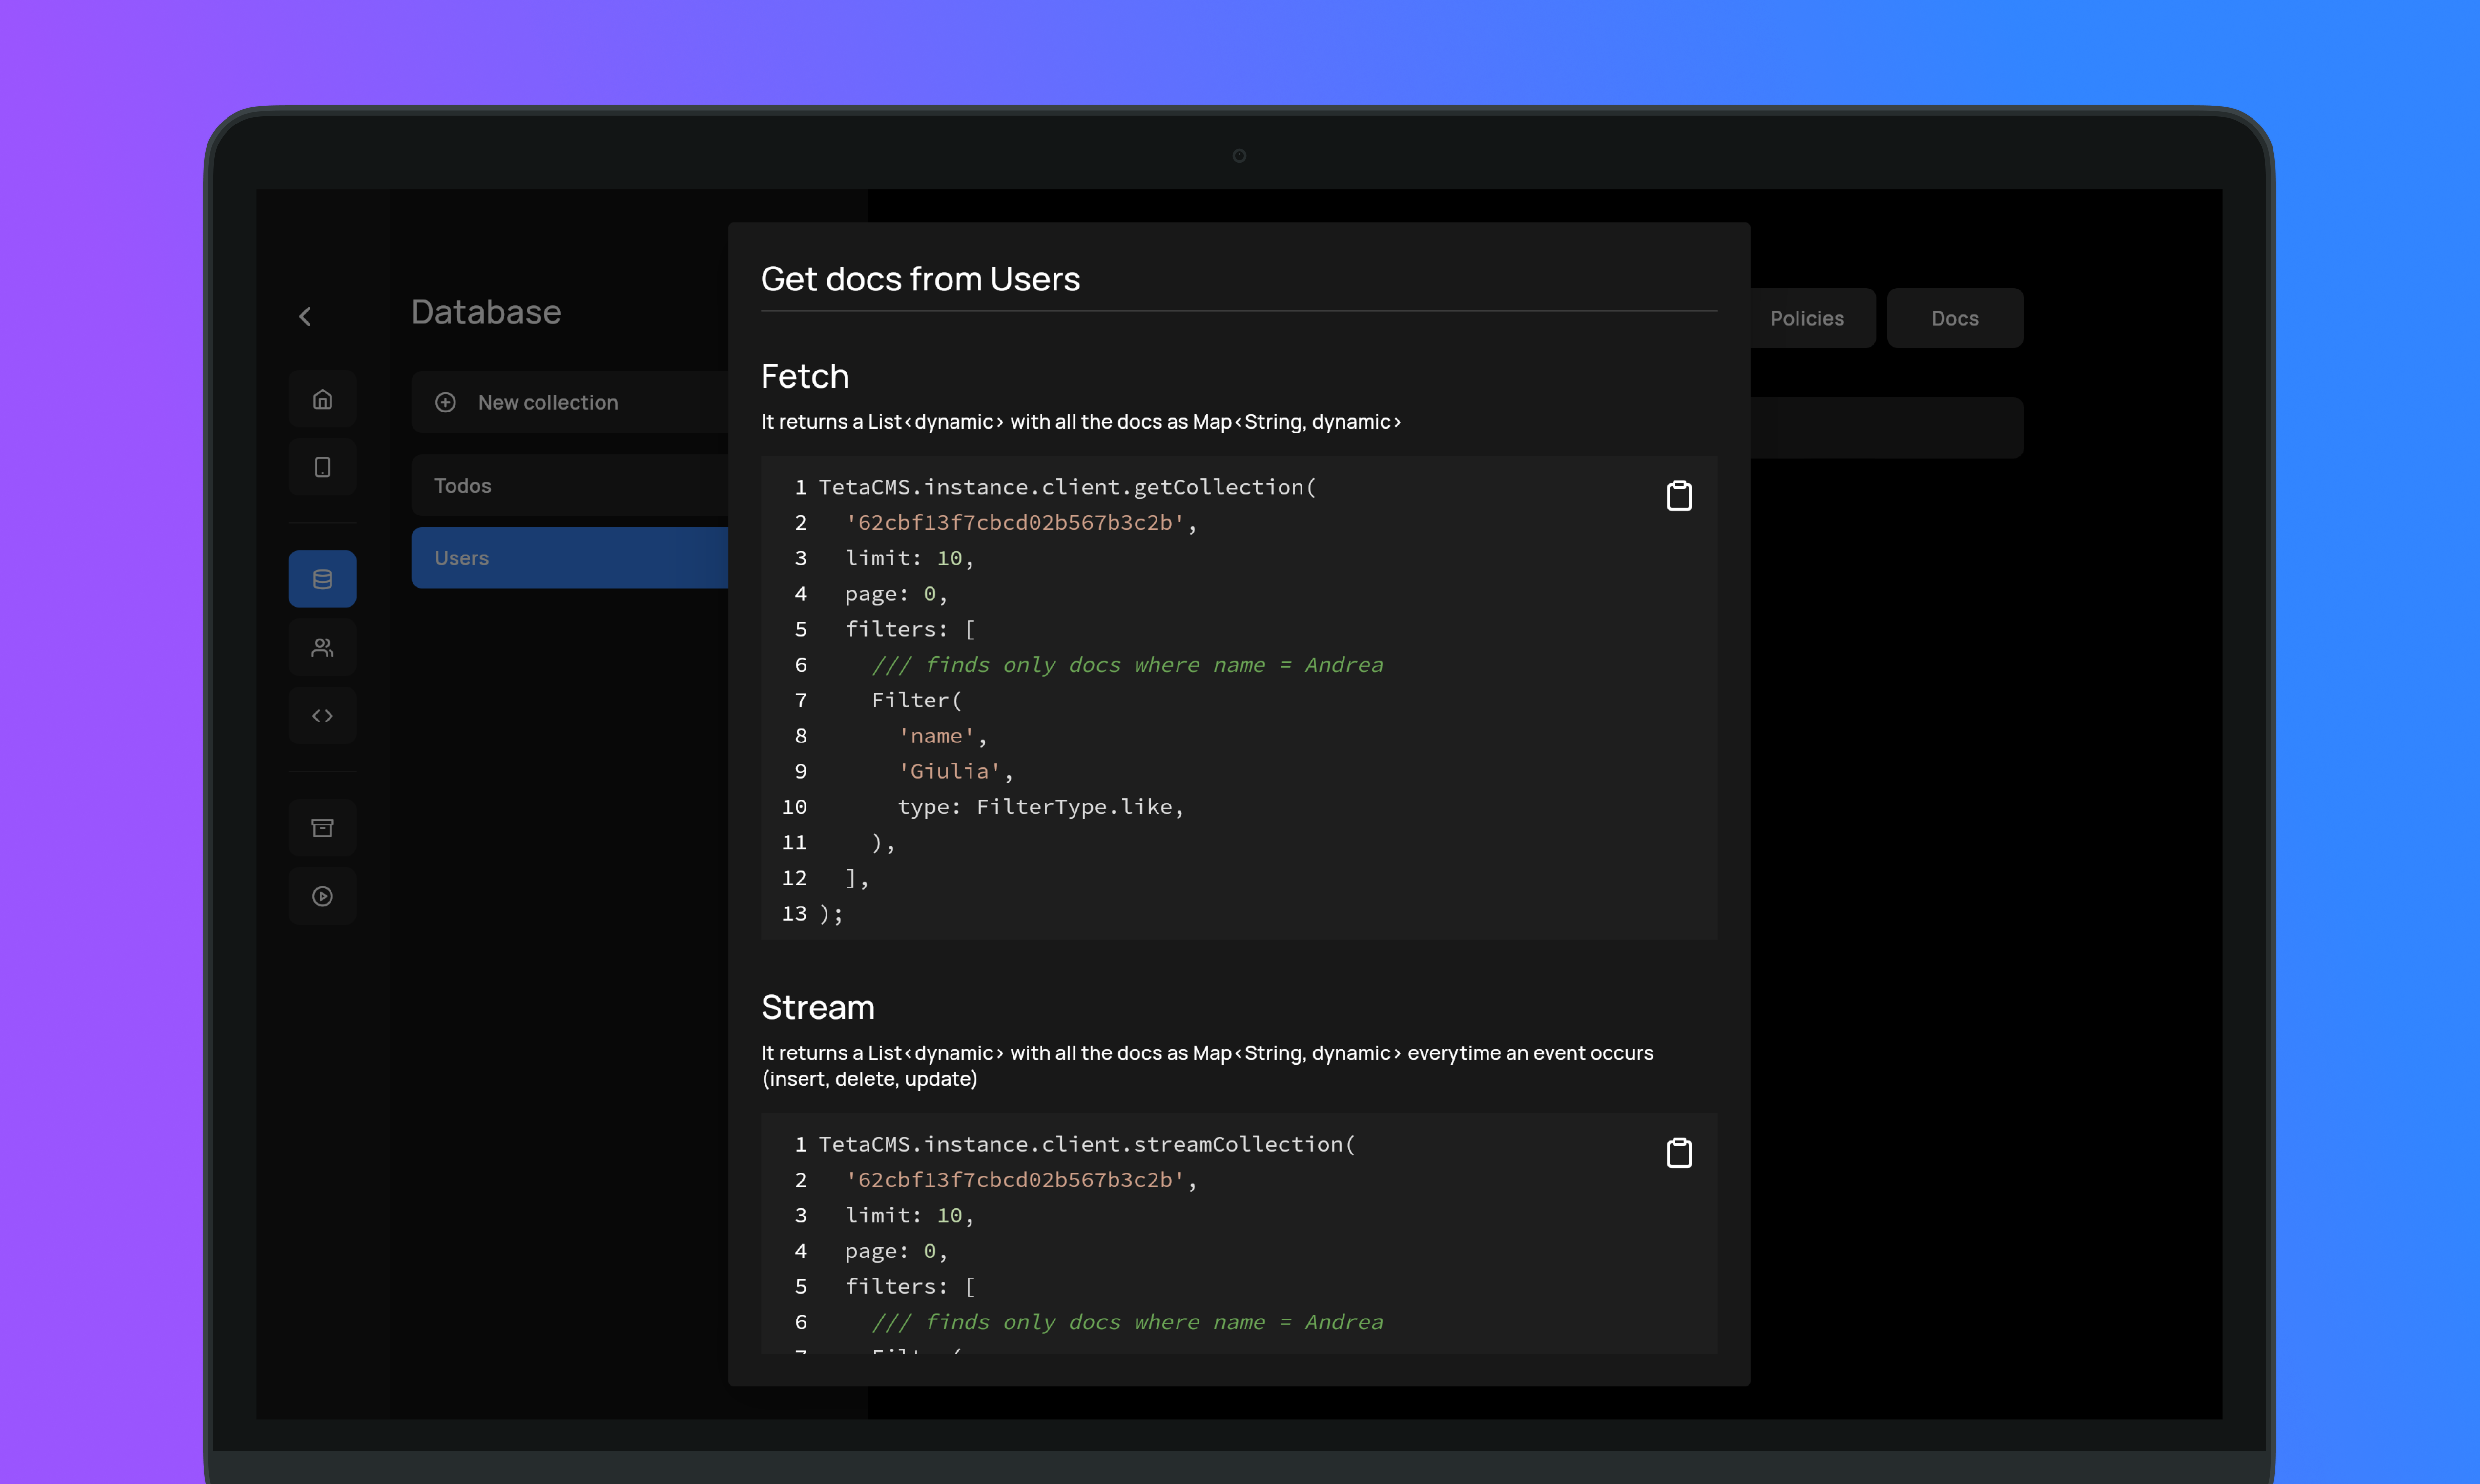This screenshot has width=2480, height=1484.
Task: Copy the Fetch code snippet to clipboard
Action: 1679,495
